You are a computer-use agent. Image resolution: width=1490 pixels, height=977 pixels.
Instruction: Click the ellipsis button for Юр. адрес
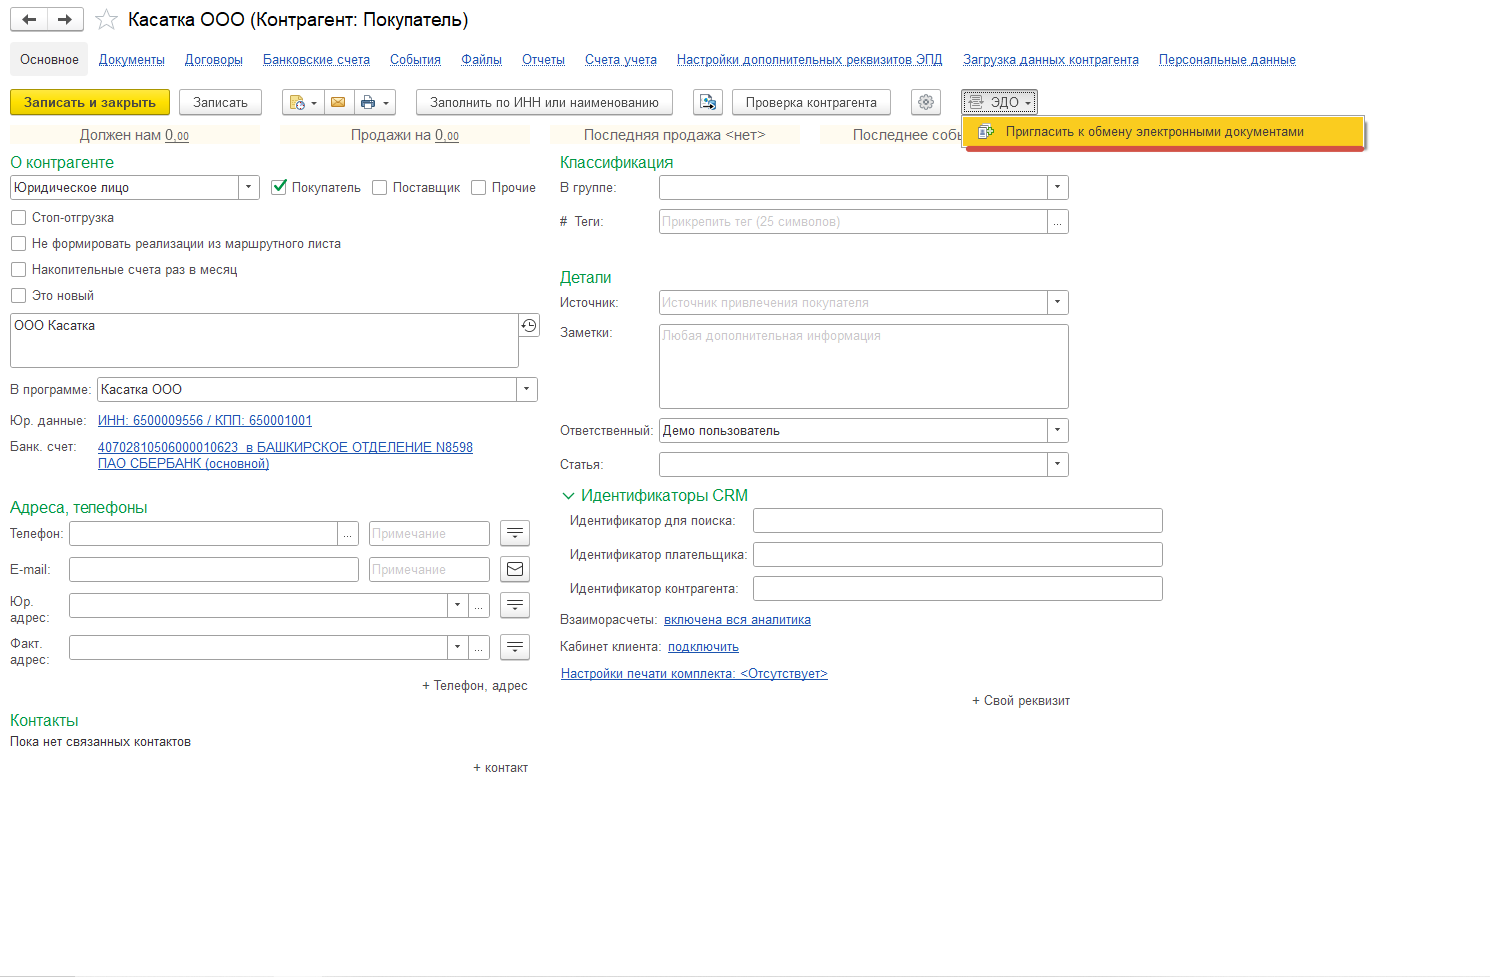pos(479,606)
